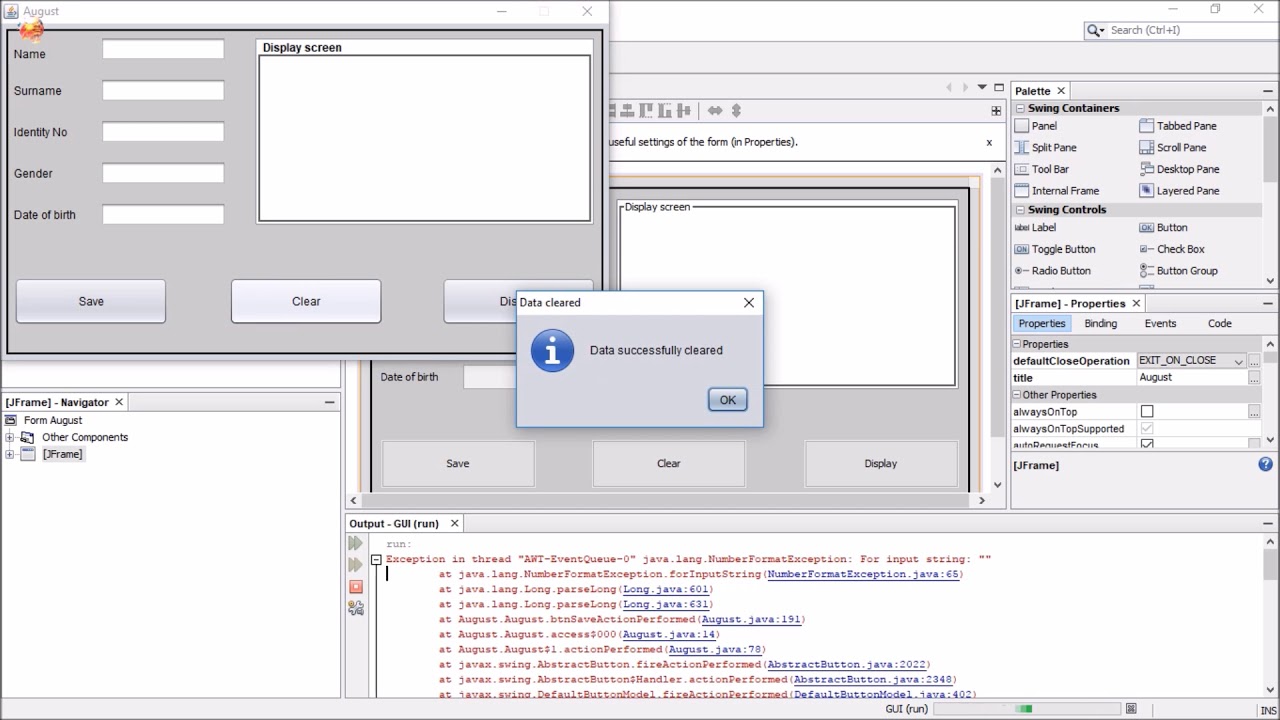Select Desktop Pane component in Palette

point(1180,169)
